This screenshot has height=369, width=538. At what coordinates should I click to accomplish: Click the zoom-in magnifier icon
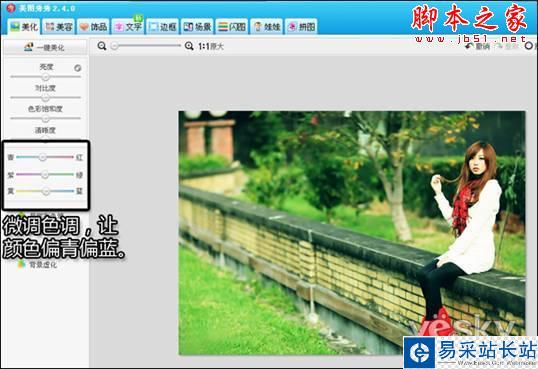point(189,46)
